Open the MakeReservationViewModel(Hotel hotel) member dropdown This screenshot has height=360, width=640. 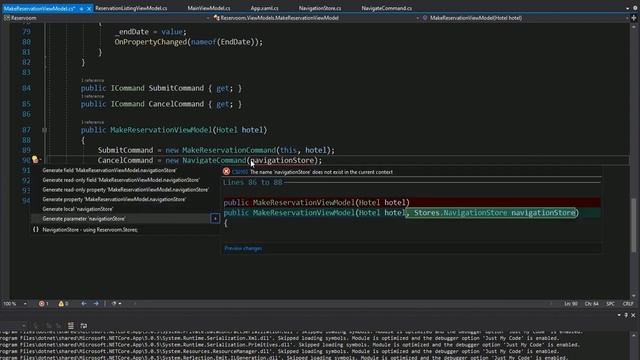click(x=525, y=18)
